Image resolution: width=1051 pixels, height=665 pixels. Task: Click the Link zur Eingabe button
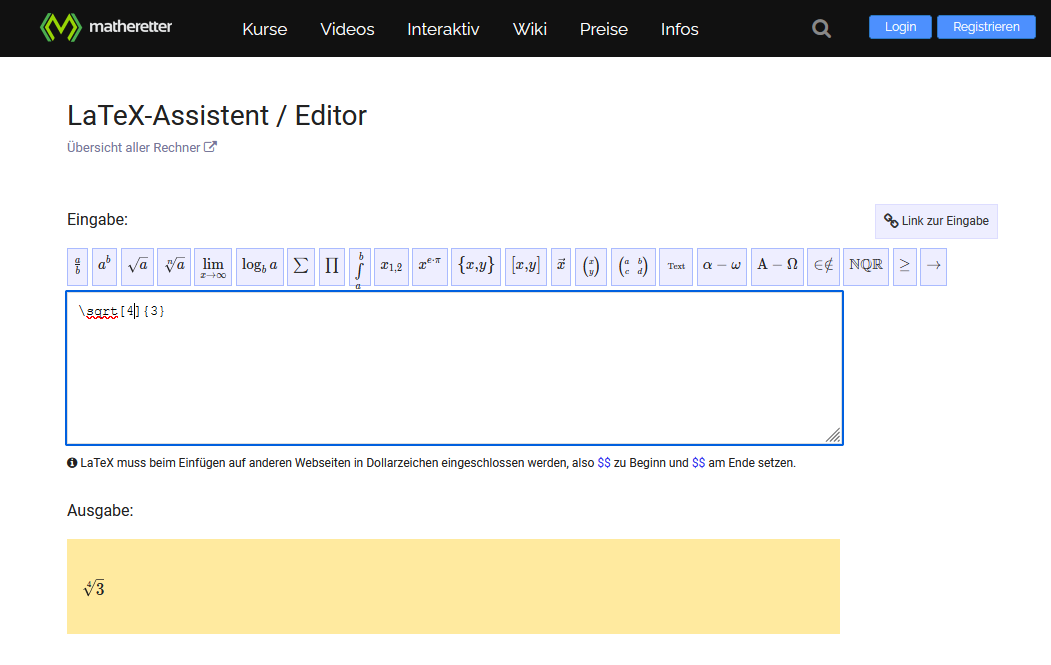click(936, 221)
